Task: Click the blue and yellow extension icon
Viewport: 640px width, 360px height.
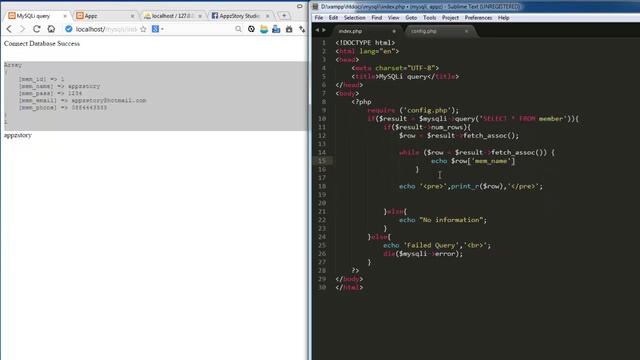Action: pos(264,29)
